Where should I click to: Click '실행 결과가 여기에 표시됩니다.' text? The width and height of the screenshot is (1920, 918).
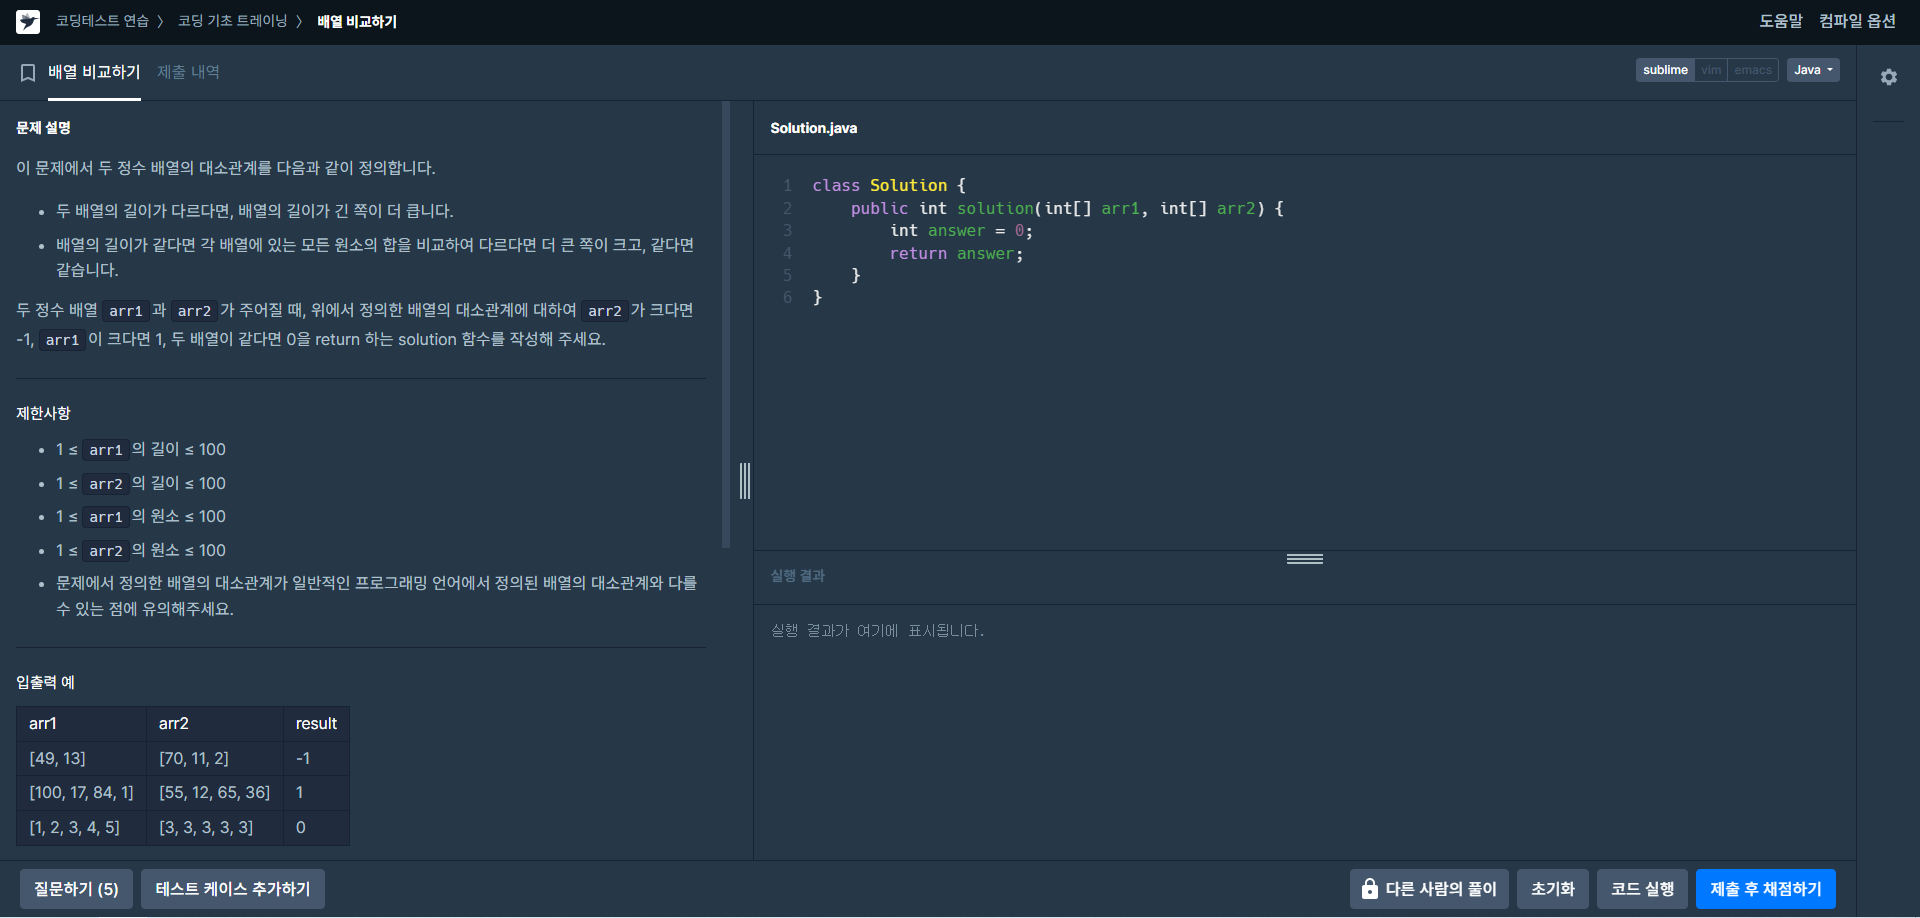(x=877, y=631)
